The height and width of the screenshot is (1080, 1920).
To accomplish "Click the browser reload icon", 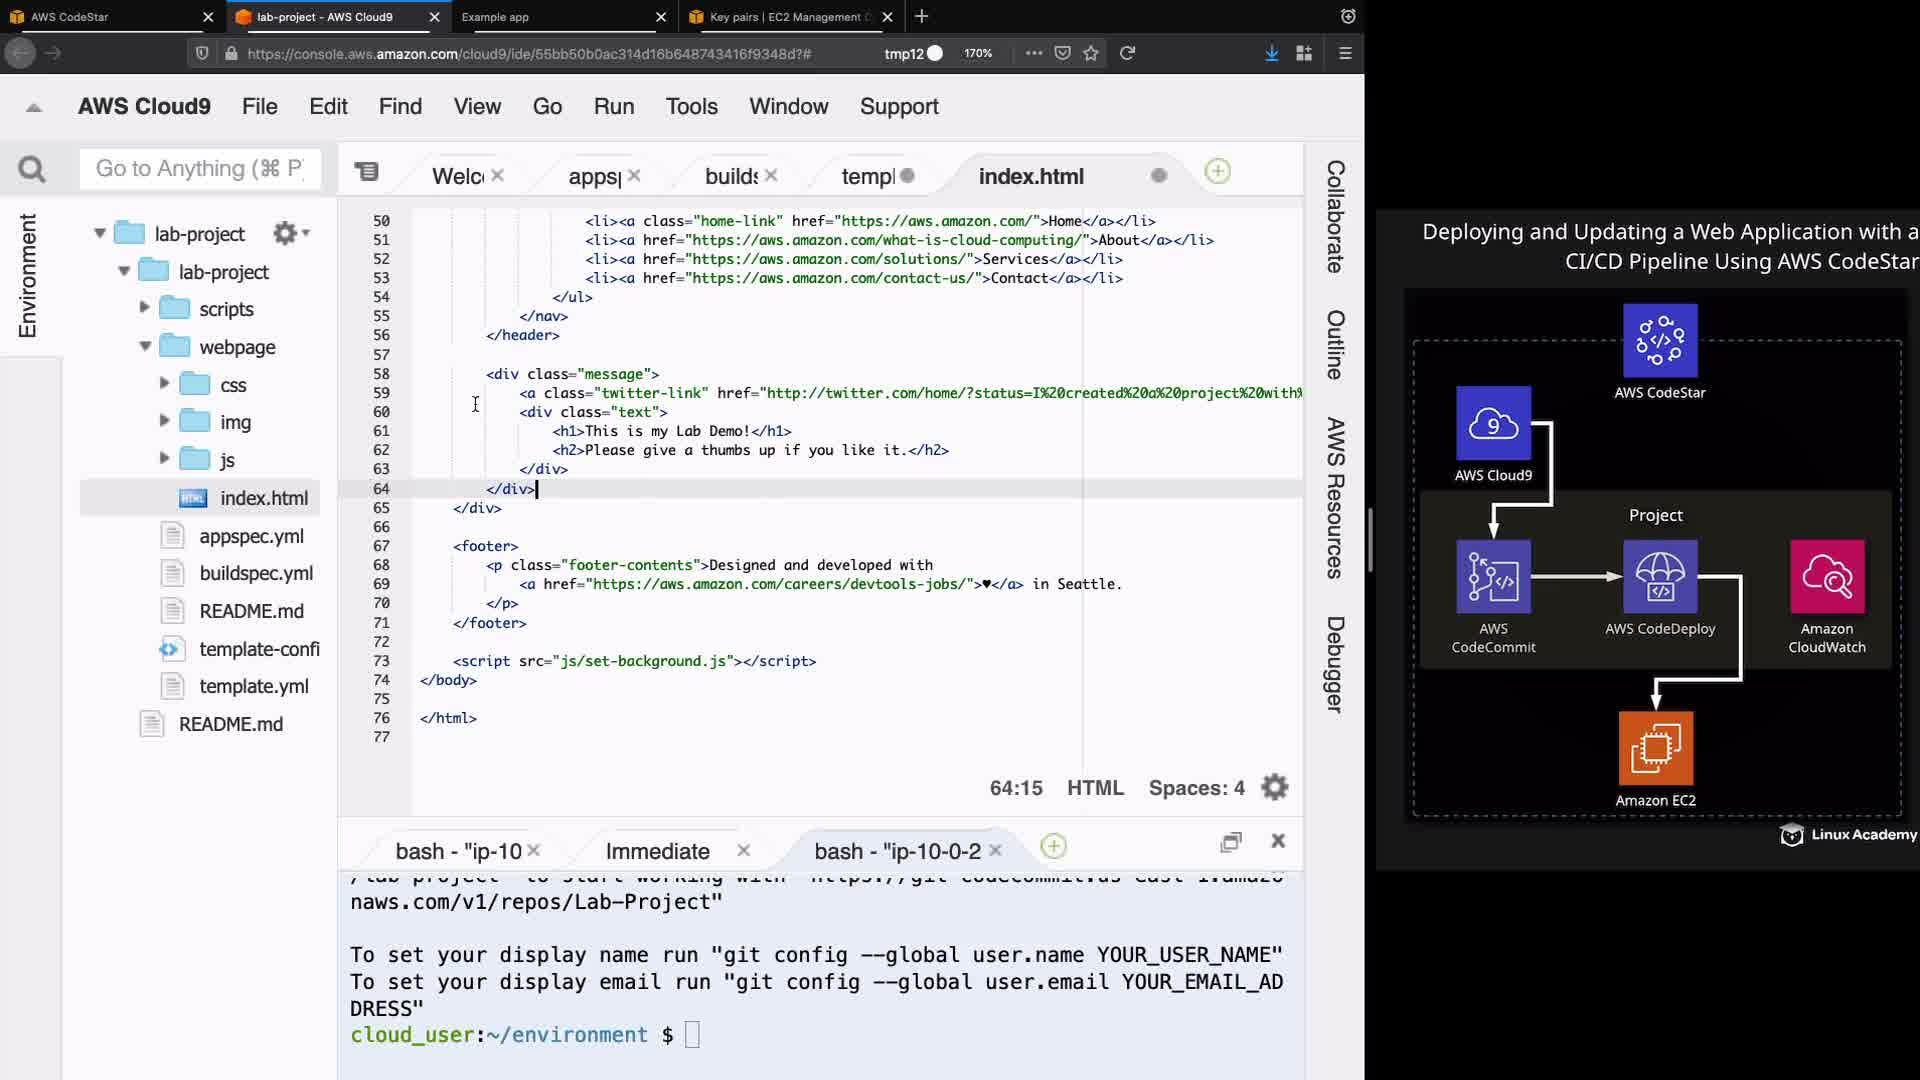I will point(1127,53).
